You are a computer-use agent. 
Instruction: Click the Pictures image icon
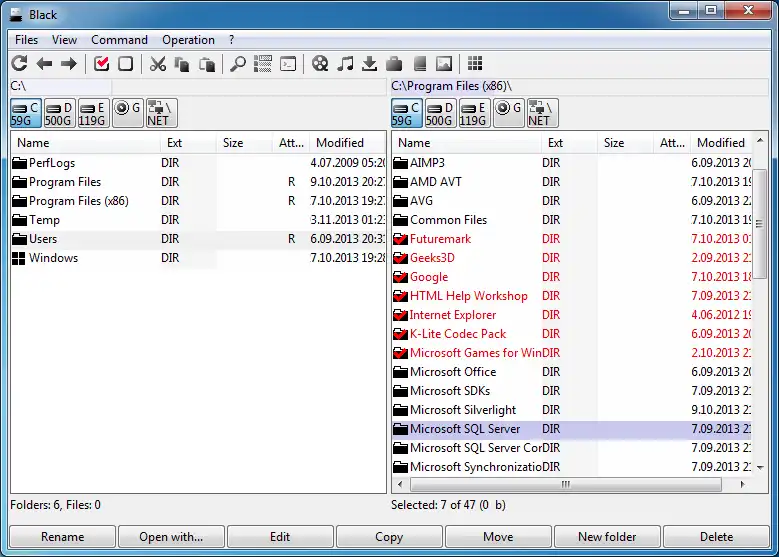[444, 64]
